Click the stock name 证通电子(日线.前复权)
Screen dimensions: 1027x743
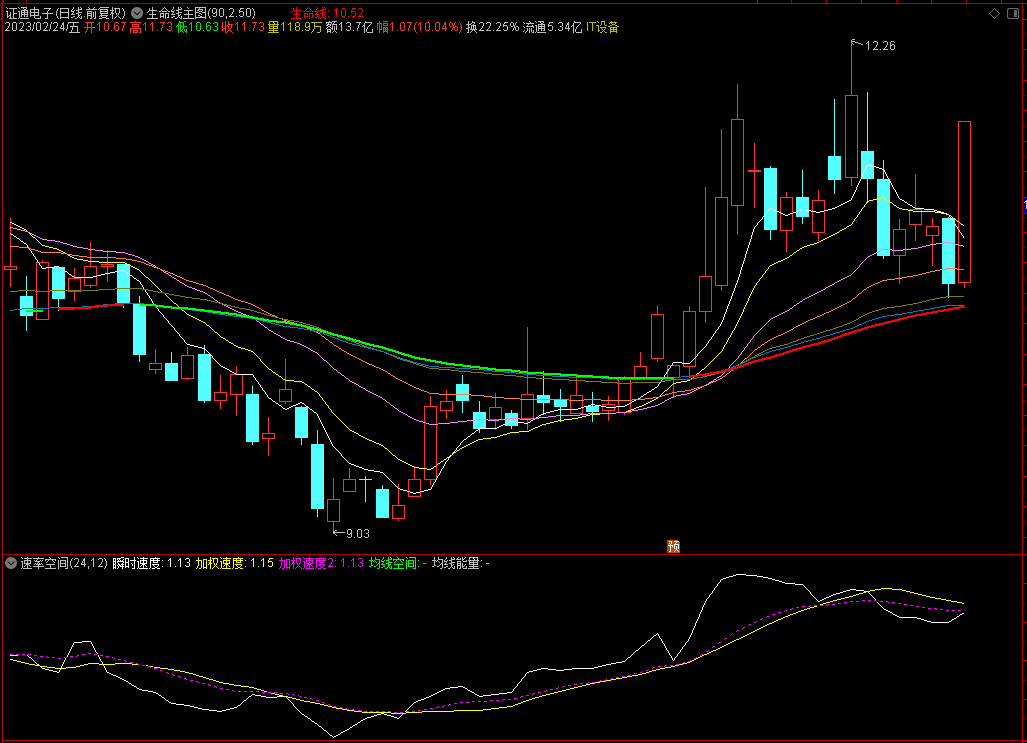[x=65, y=13]
